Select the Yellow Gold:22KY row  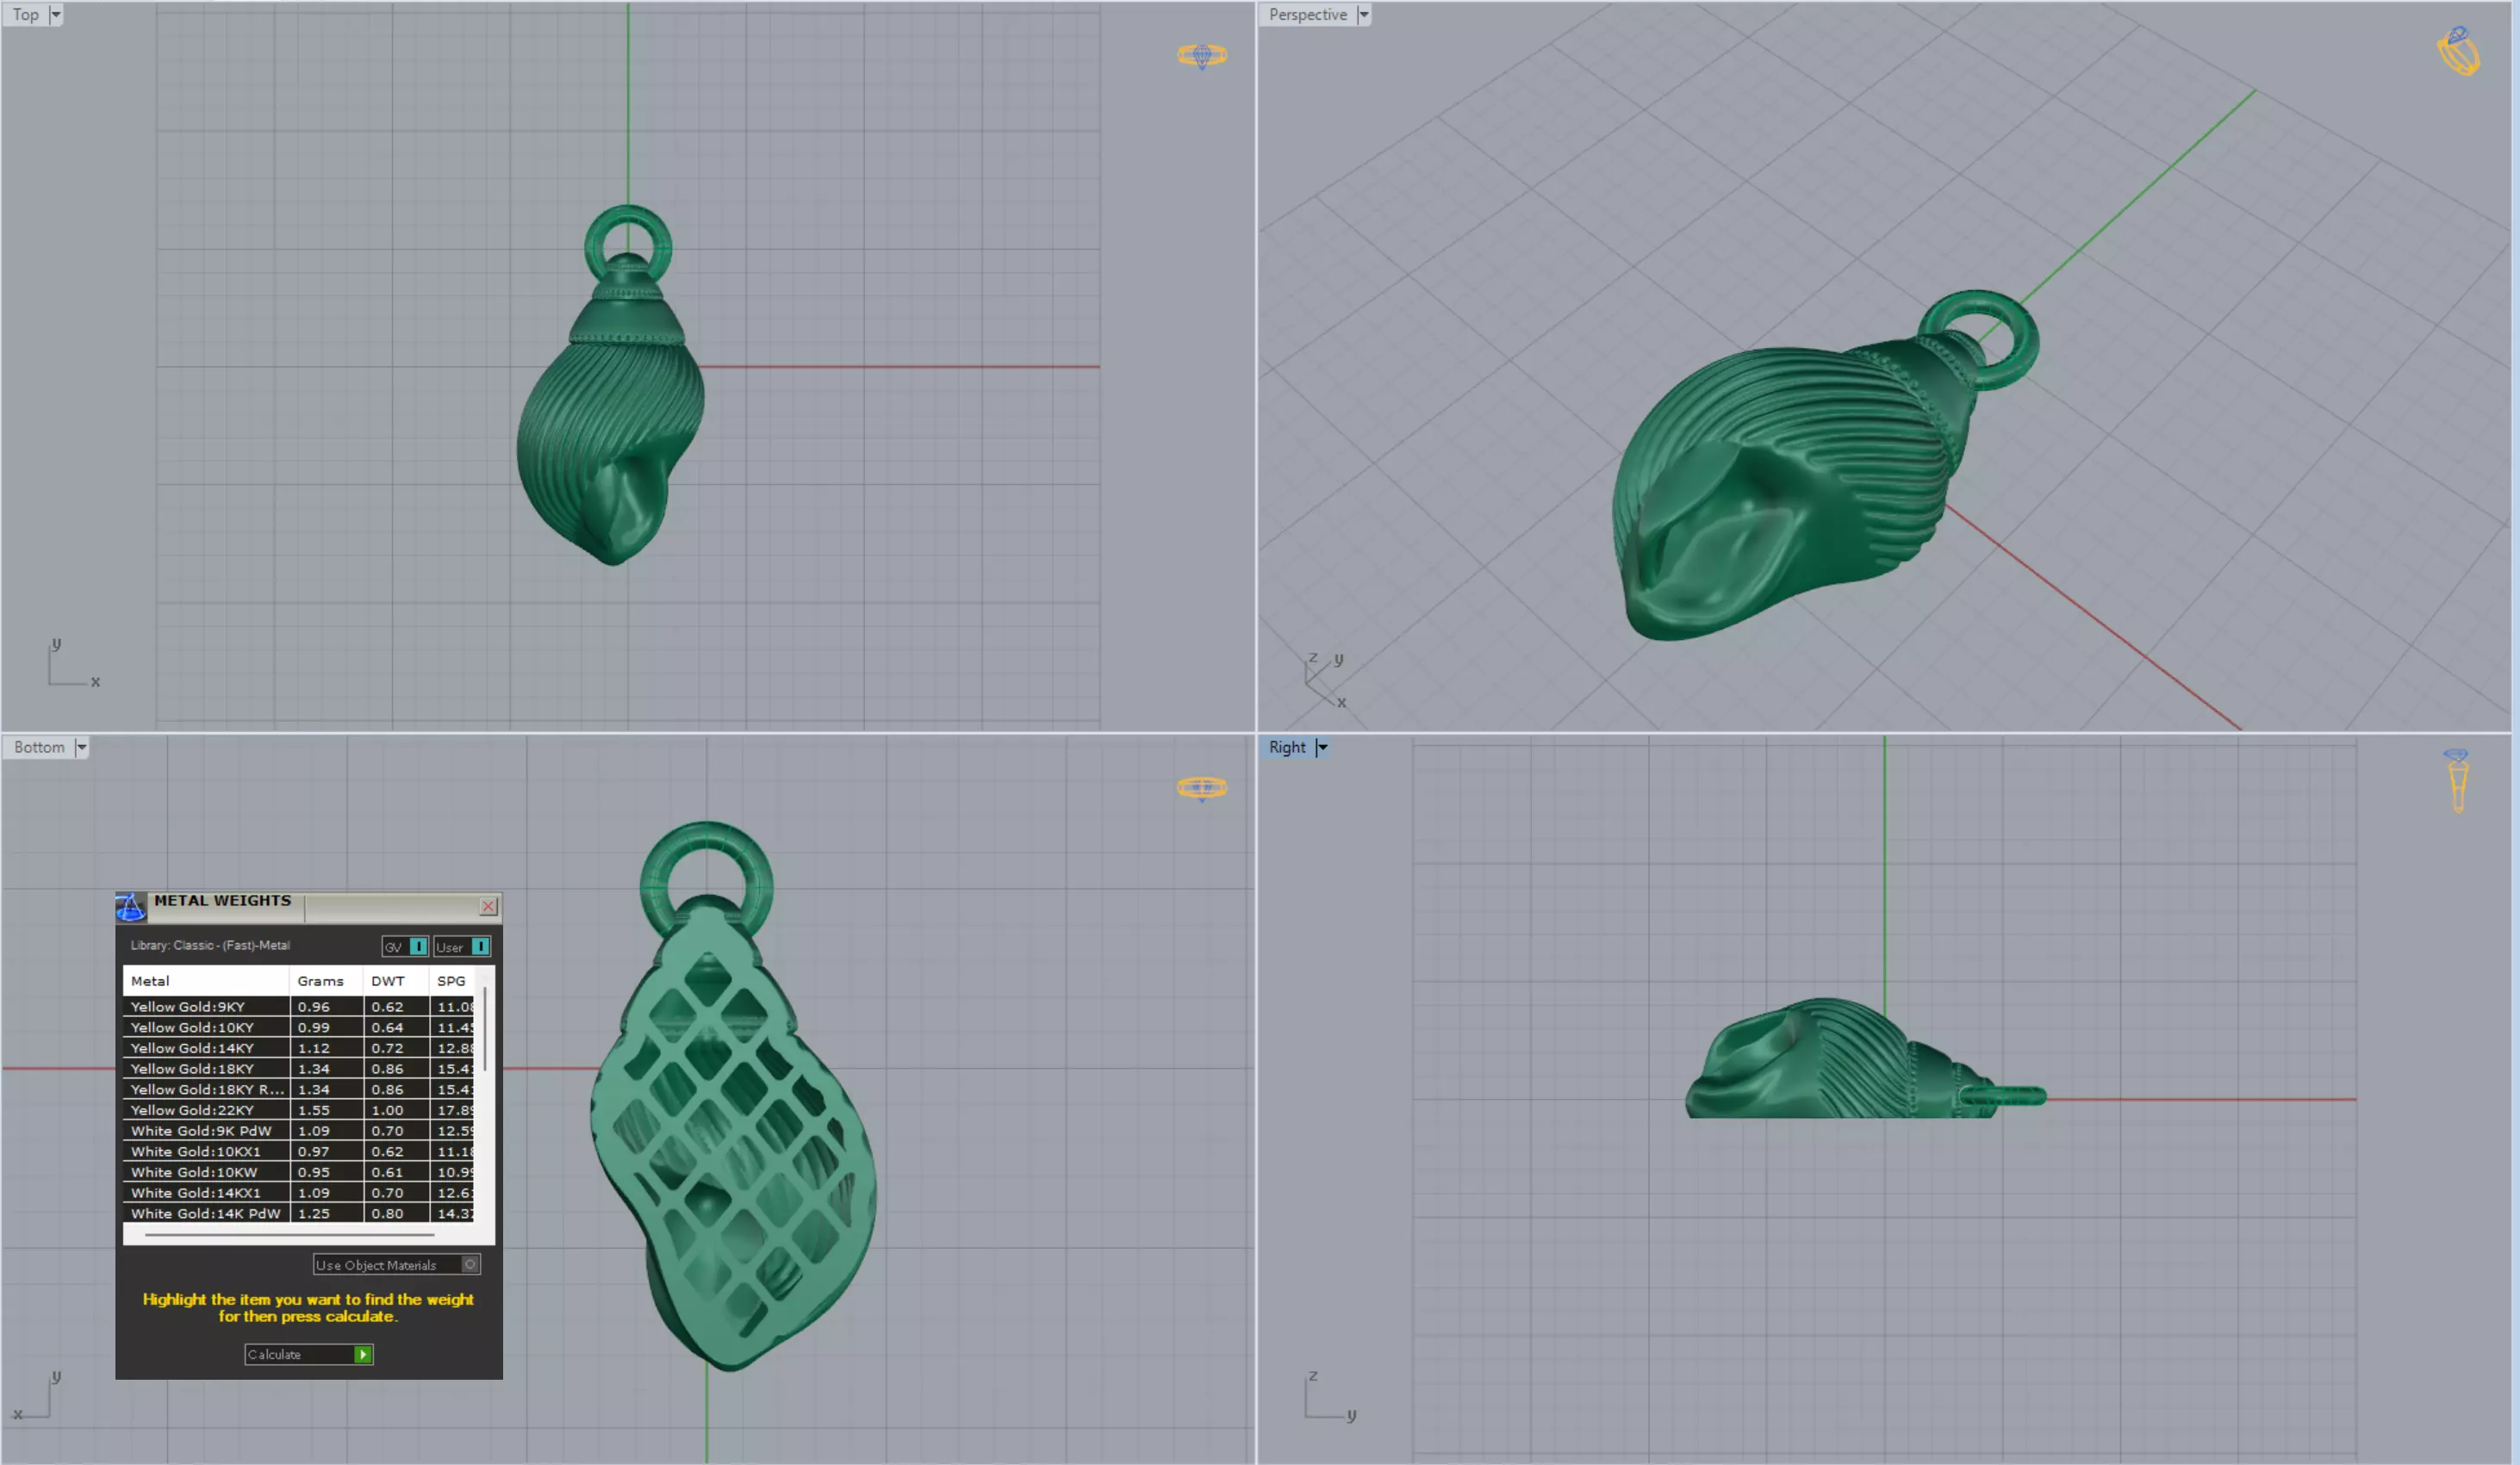pyautogui.click(x=298, y=1110)
